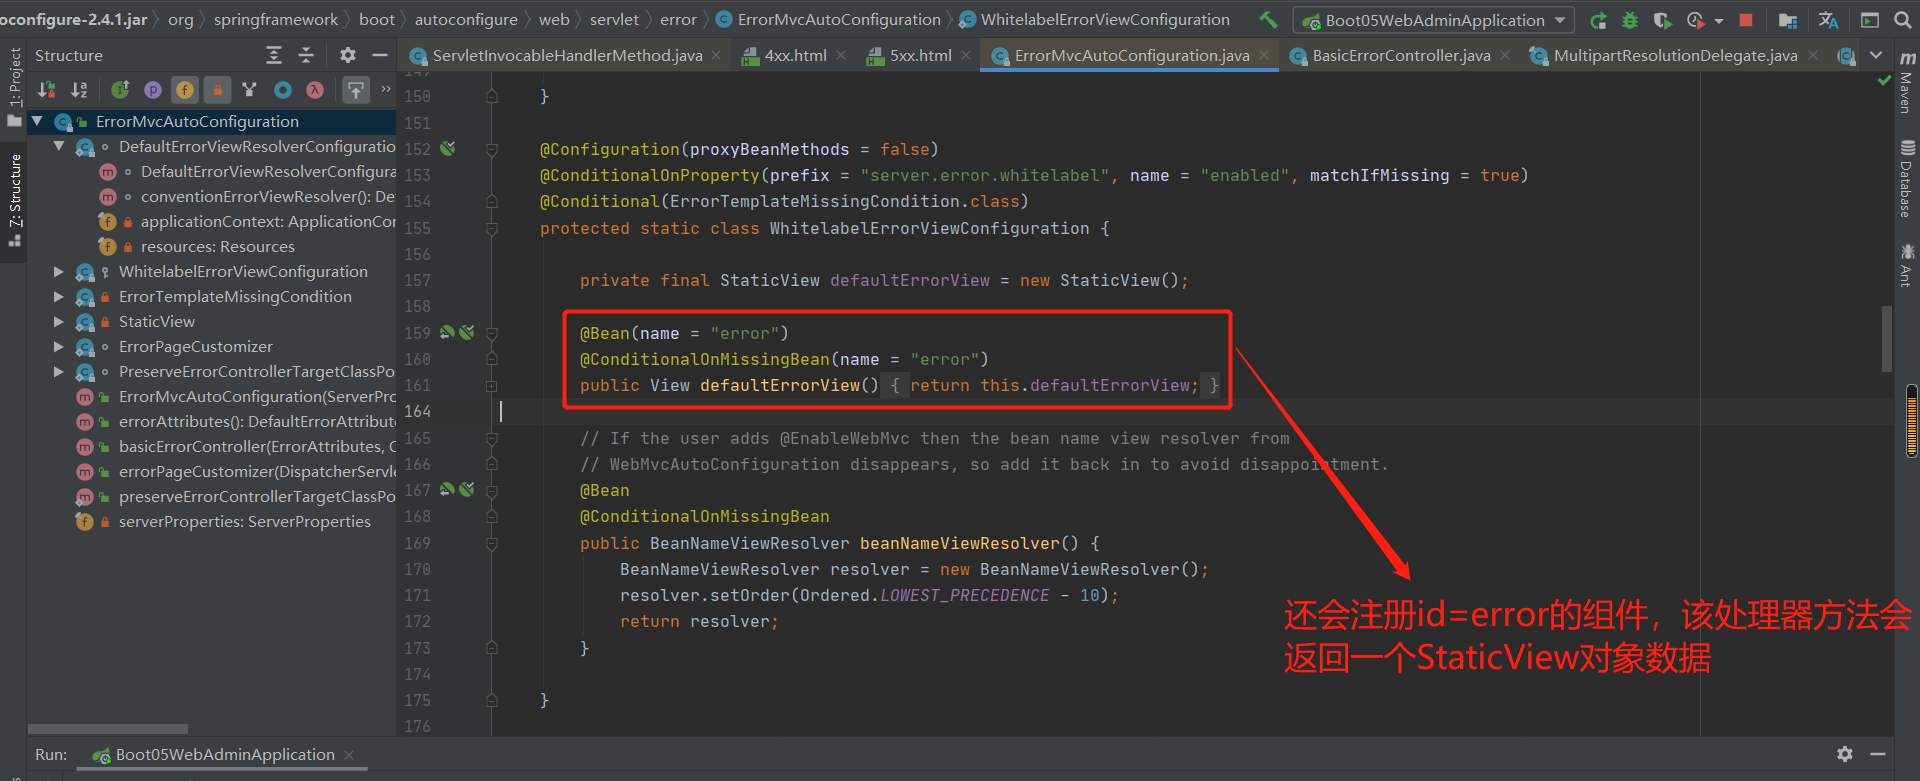Open the Maven tool window
The width and height of the screenshot is (1920, 781).
[x=1907, y=82]
